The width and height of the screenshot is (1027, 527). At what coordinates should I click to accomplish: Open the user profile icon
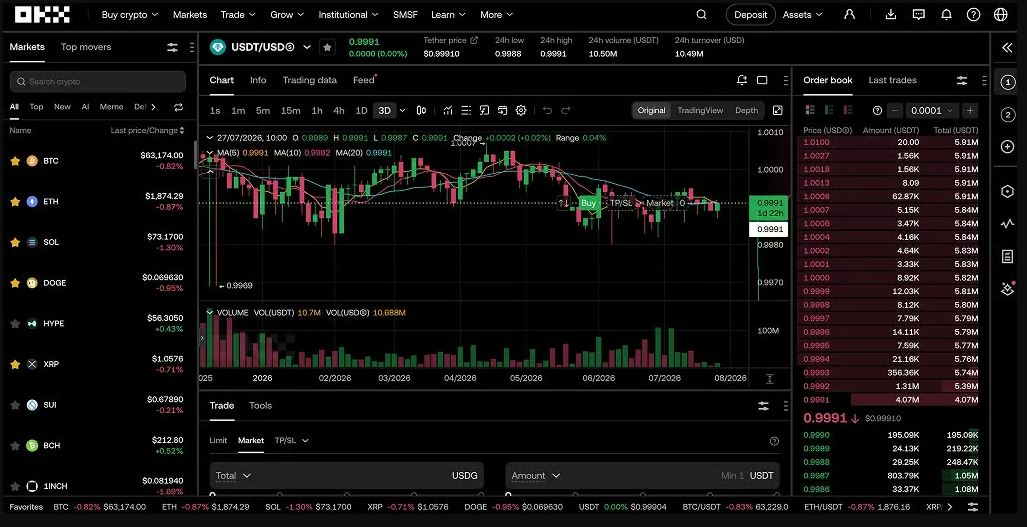(850, 14)
